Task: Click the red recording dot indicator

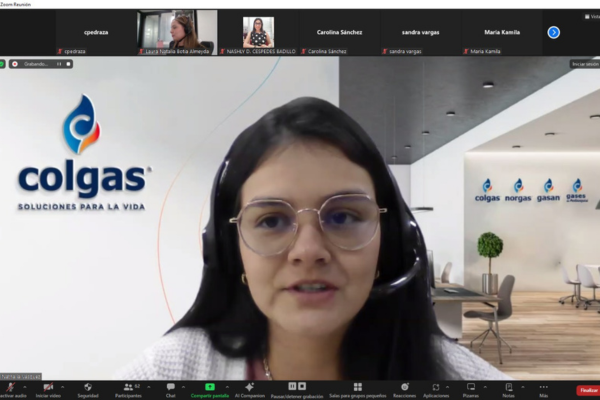Action: [15, 64]
